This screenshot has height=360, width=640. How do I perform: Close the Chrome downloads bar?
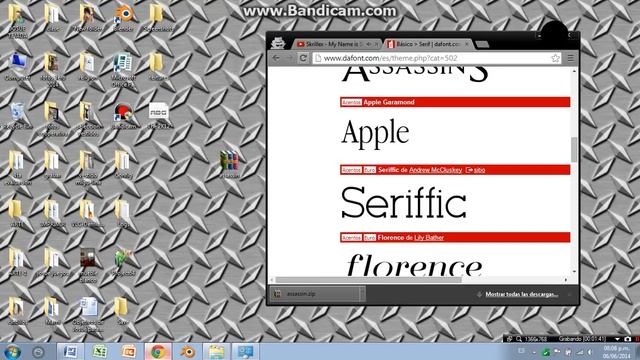click(x=569, y=294)
